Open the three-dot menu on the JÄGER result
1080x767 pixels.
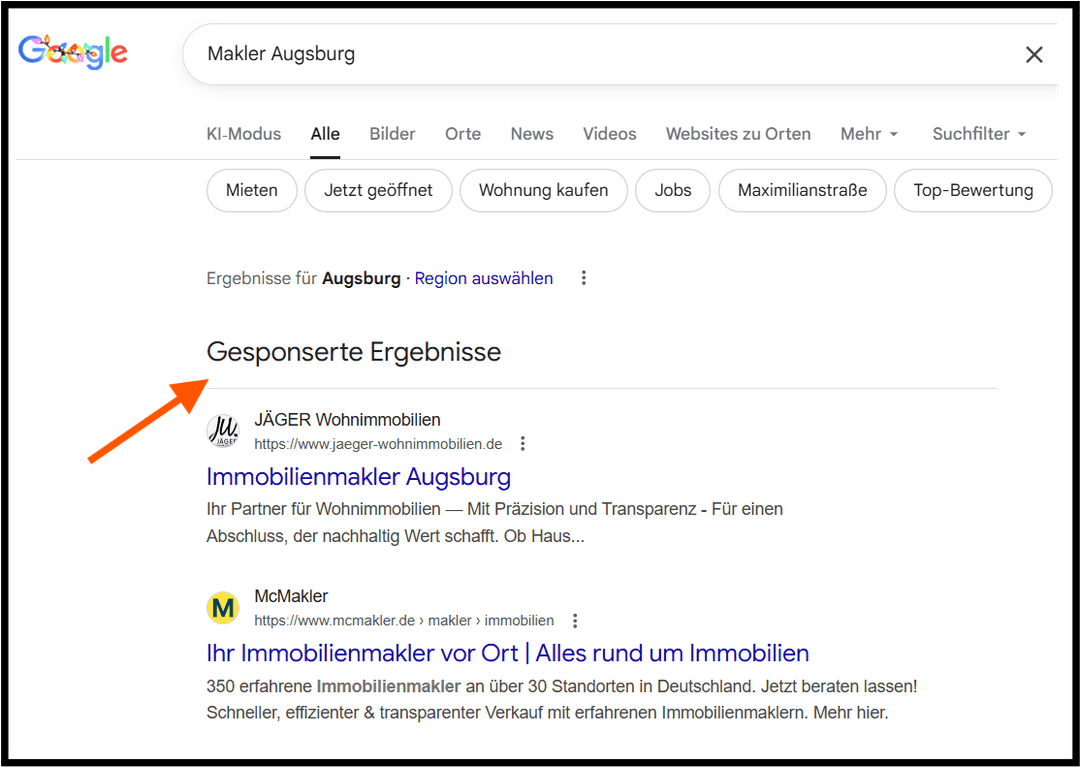click(x=523, y=443)
